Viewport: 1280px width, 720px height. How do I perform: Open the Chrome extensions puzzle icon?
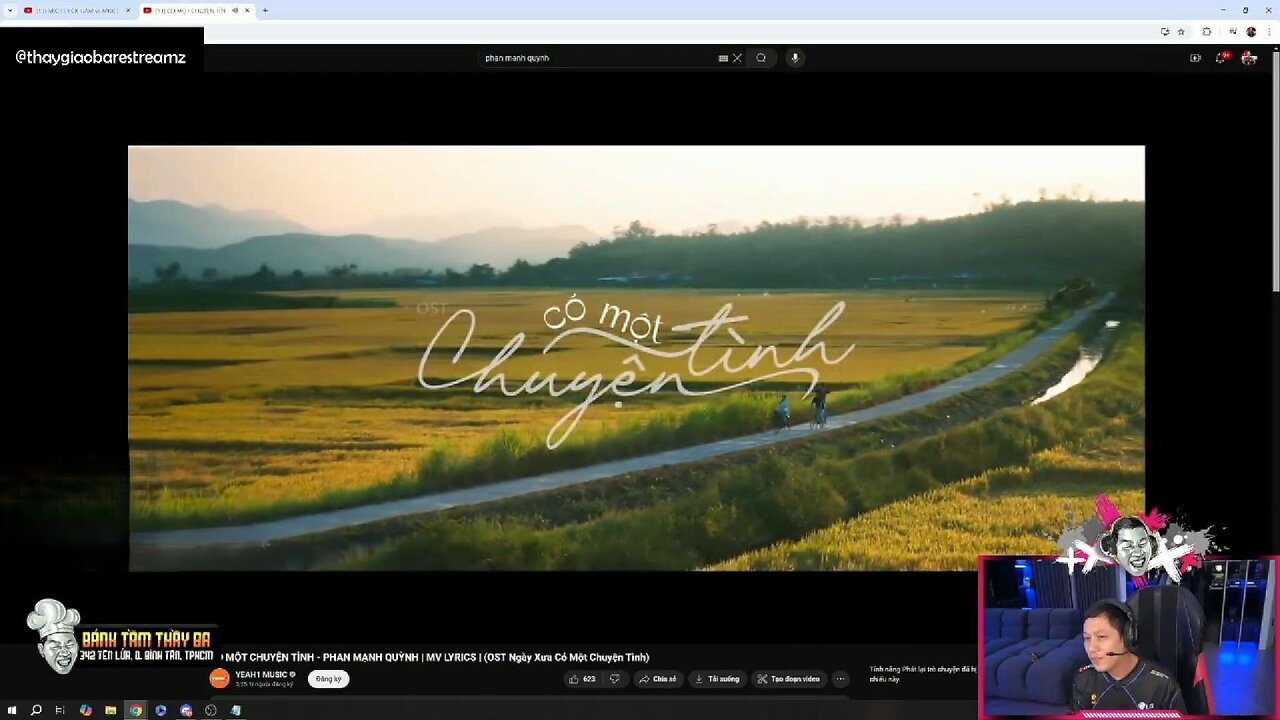[1207, 32]
